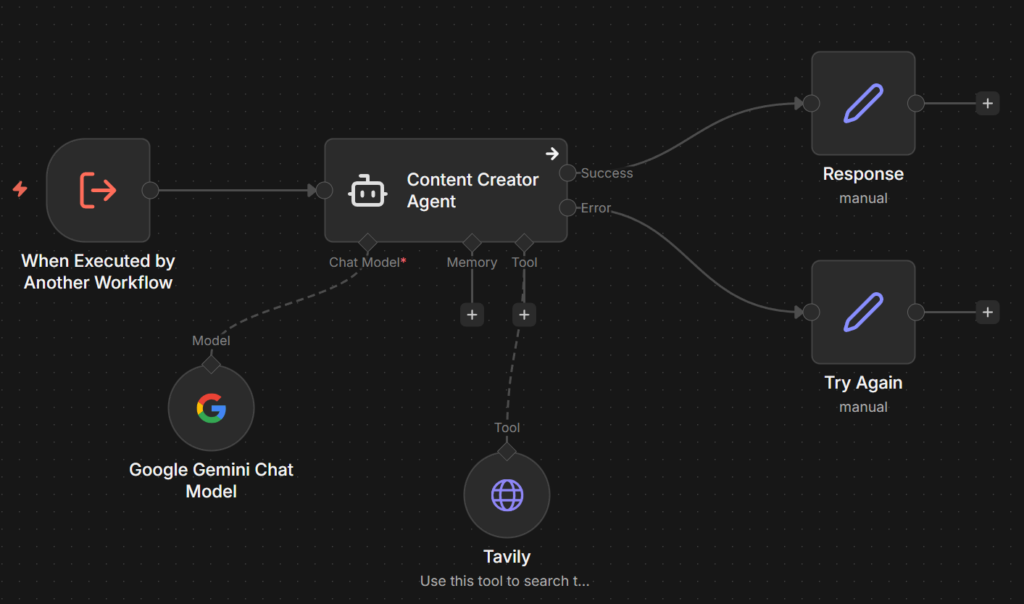This screenshot has width=1024, height=604.
Task: Click the workflow trigger node icon
Action: [x=98, y=190]
